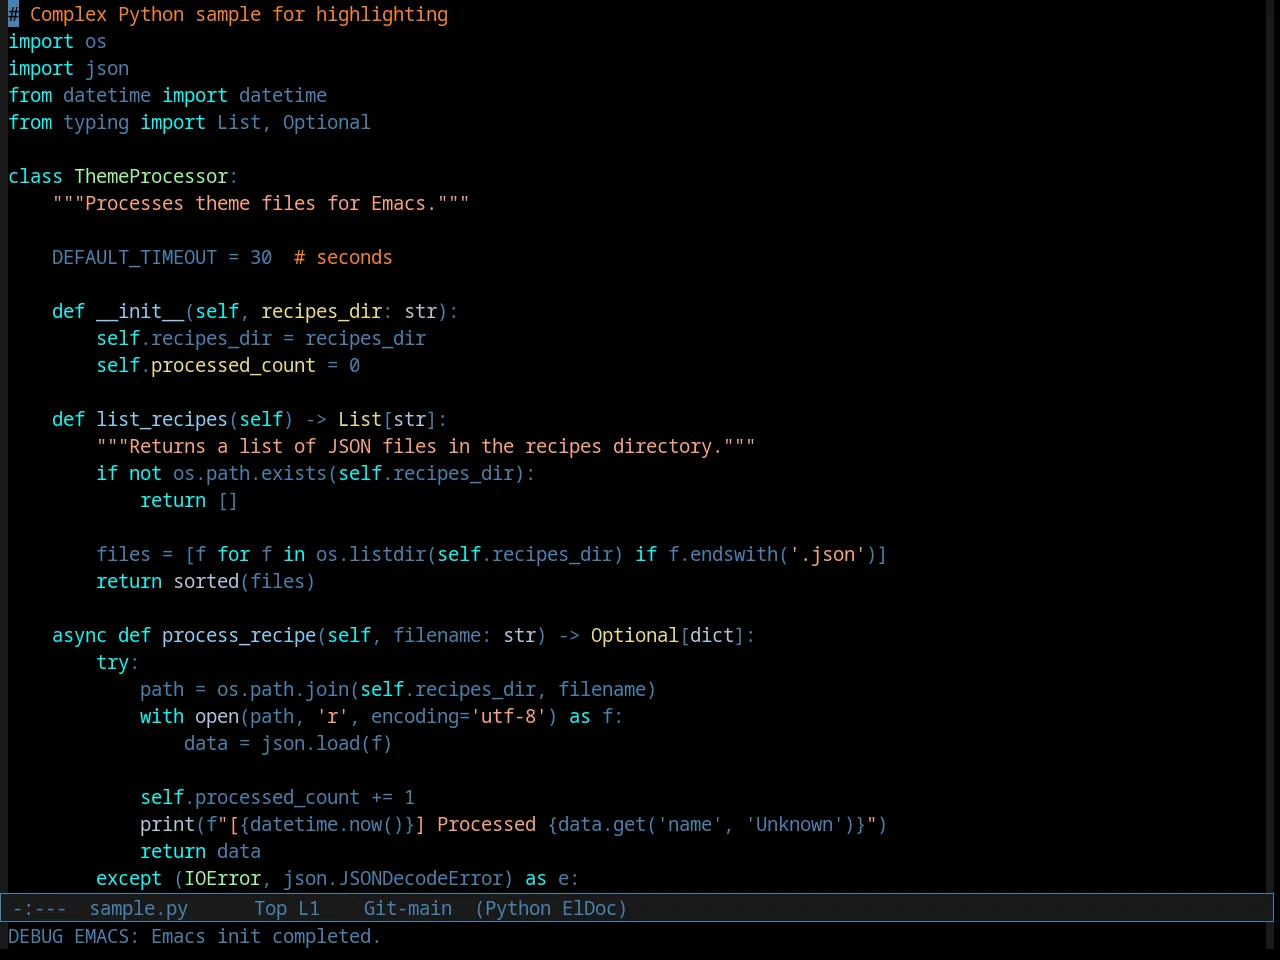The image size is (1280, 960).
Task: Click the 'try:' keyword
Action: pos(118,662)
